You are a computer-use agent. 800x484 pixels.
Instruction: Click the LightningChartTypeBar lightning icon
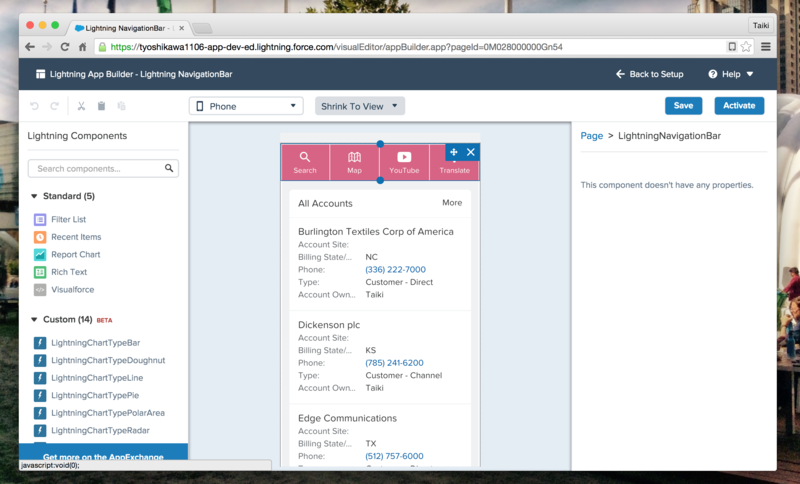point(40,343)
